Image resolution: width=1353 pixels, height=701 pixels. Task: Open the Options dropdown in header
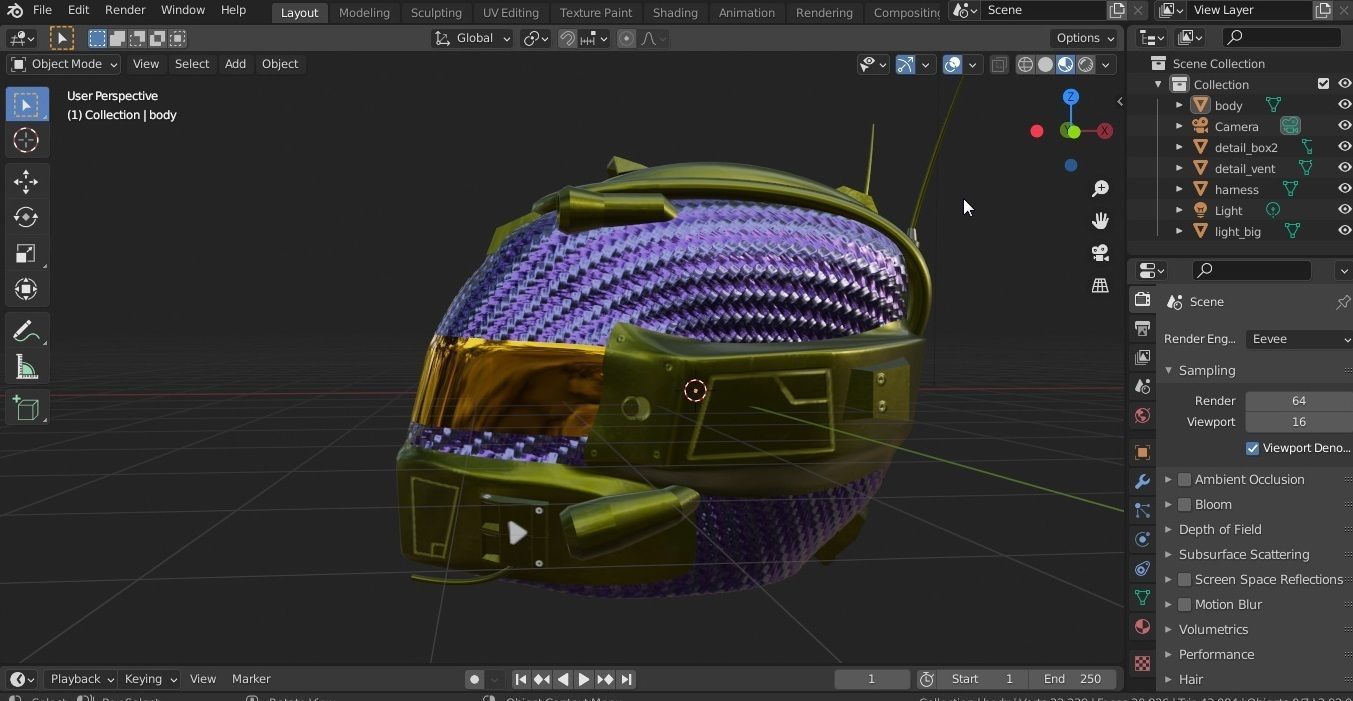[1085, 38]
